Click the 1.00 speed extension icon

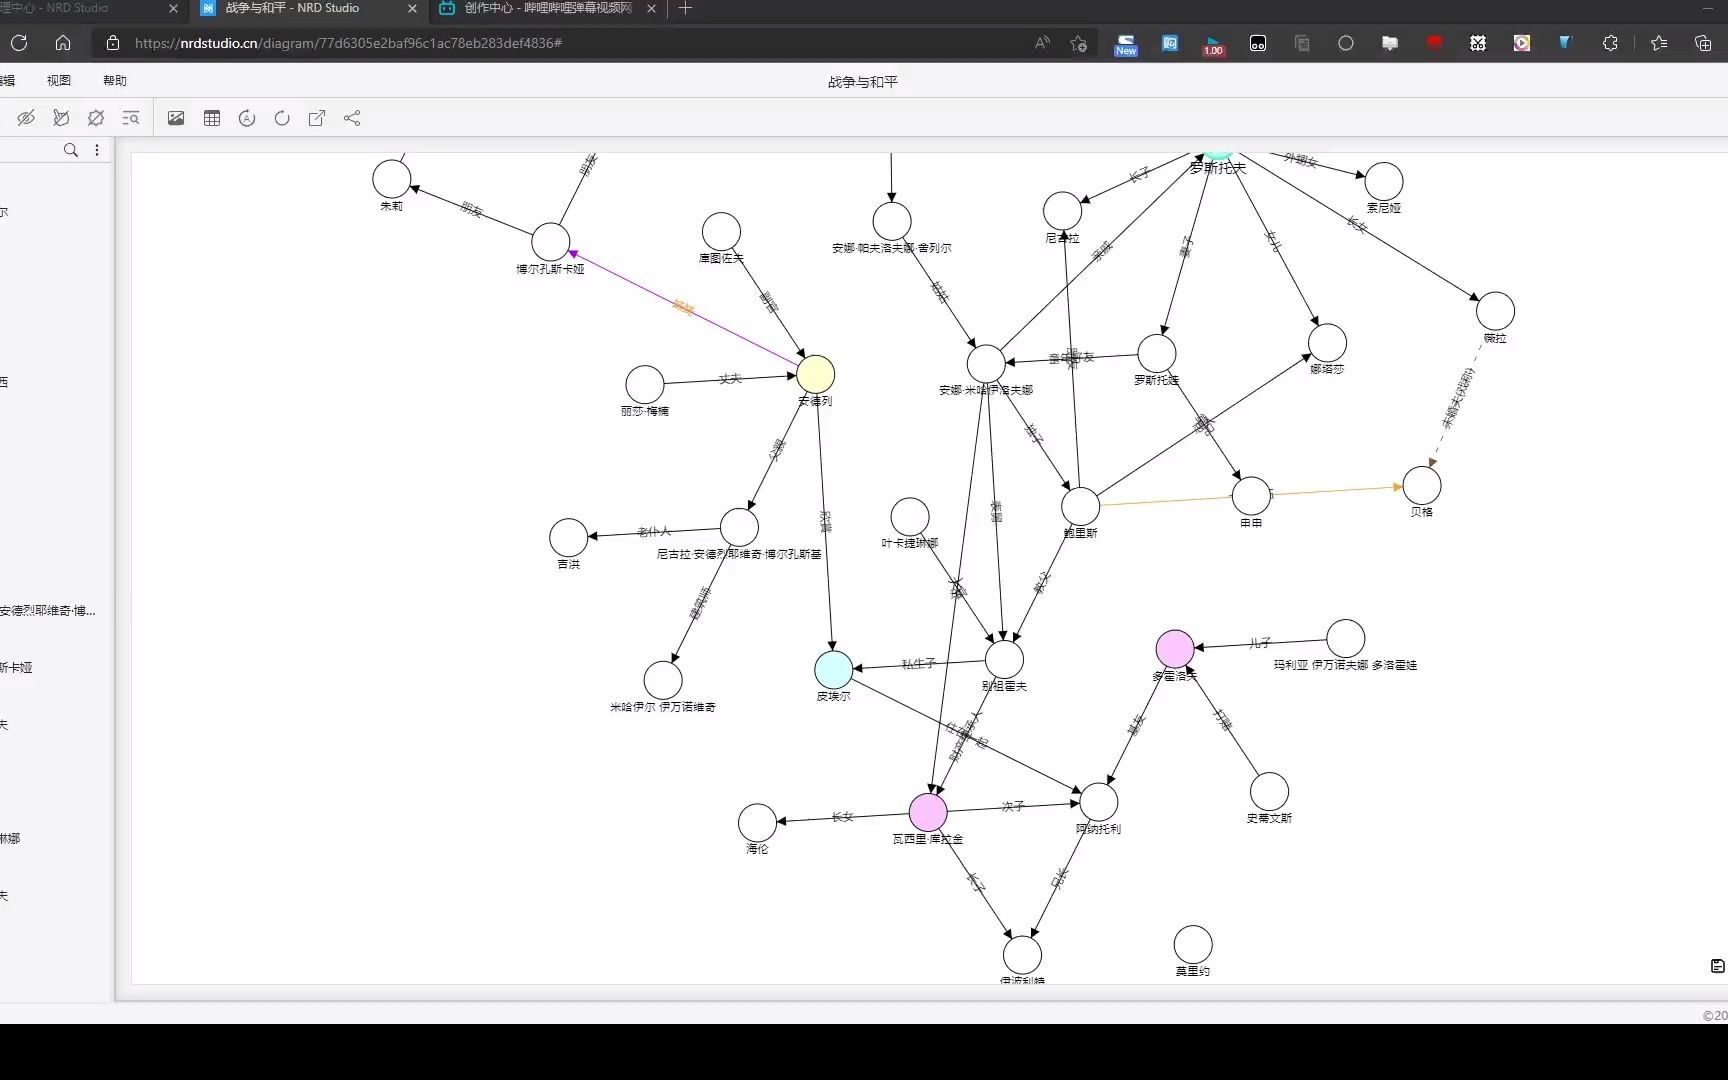[1213, 44]
